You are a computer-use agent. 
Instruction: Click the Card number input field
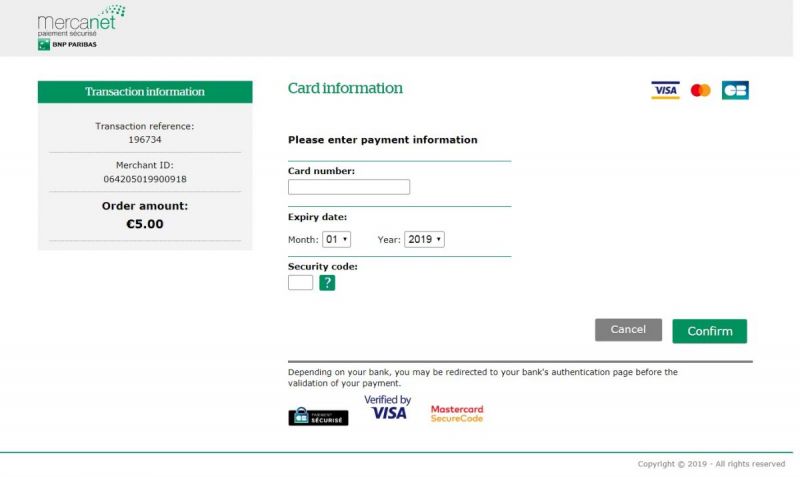click(x=349, y=187)
